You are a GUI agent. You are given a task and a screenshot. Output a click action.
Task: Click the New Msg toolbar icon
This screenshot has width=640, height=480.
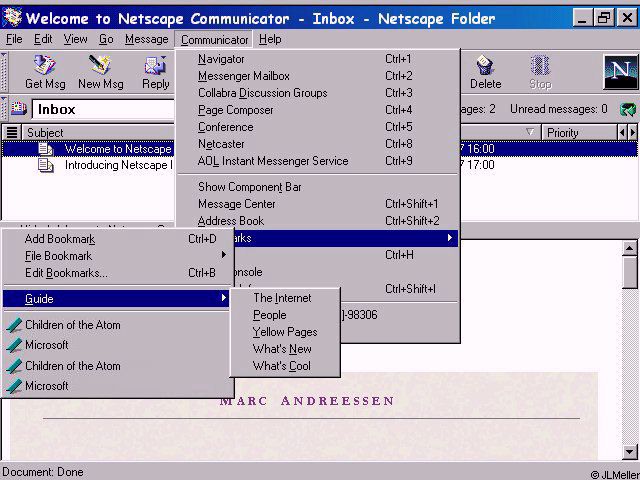coord(100,64)
